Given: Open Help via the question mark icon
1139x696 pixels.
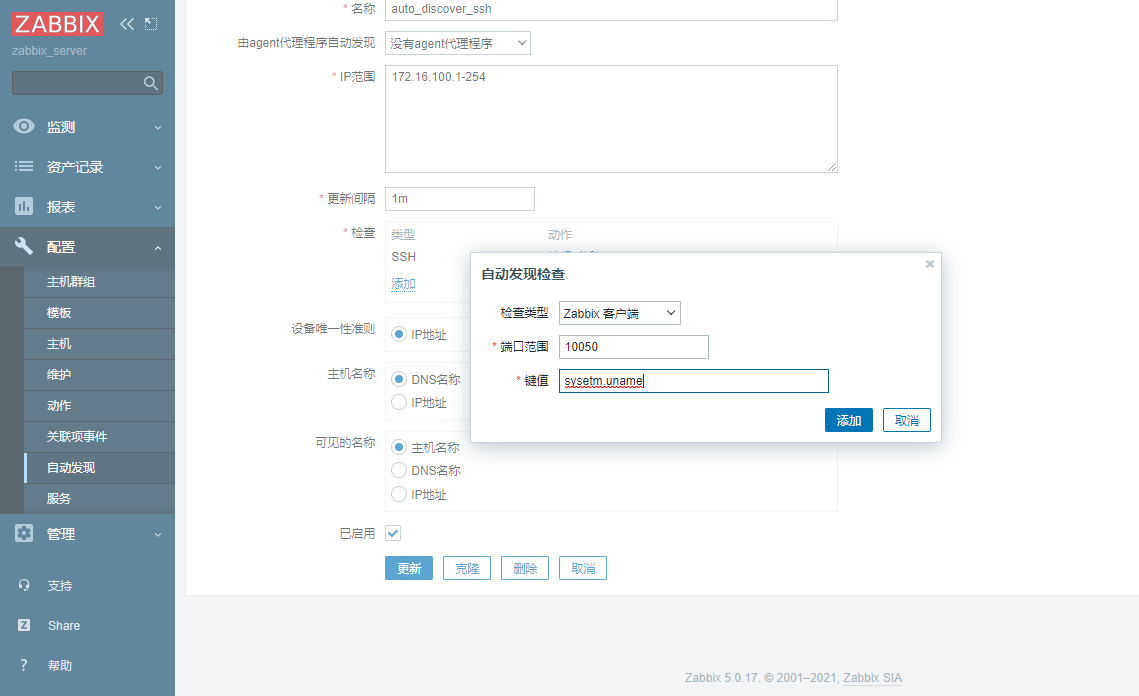Looking at the screenshot, I should pos(24,666).
